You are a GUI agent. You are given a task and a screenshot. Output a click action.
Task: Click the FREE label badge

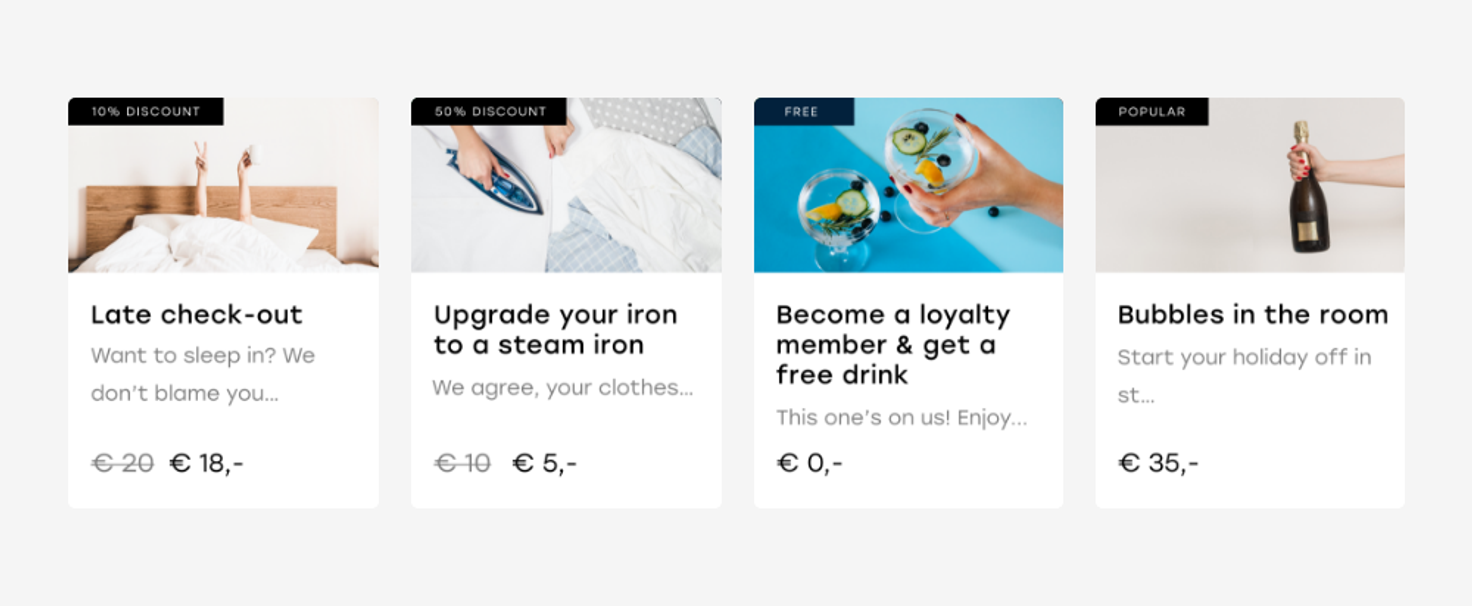tap(802, 112)
